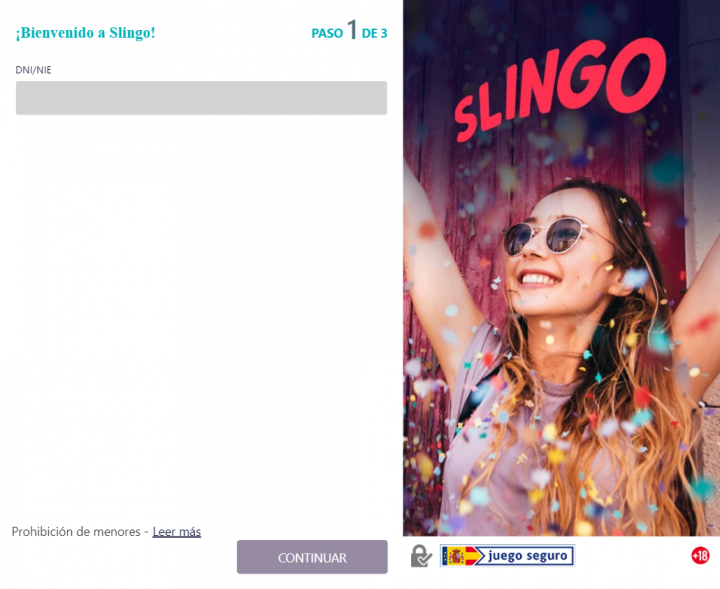Click the "juego seguro" text inside the badge
Screen dimensions: 720x589
528,556
